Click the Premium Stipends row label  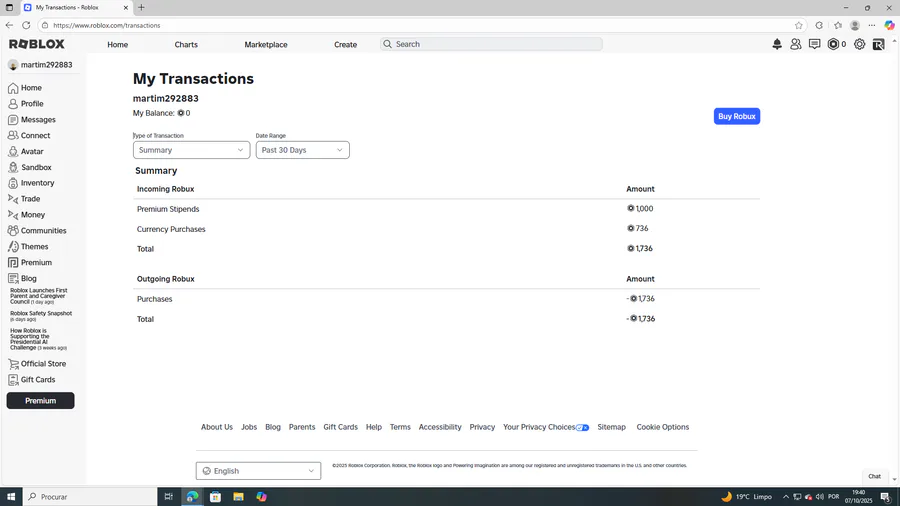click(x=168, y=209)
